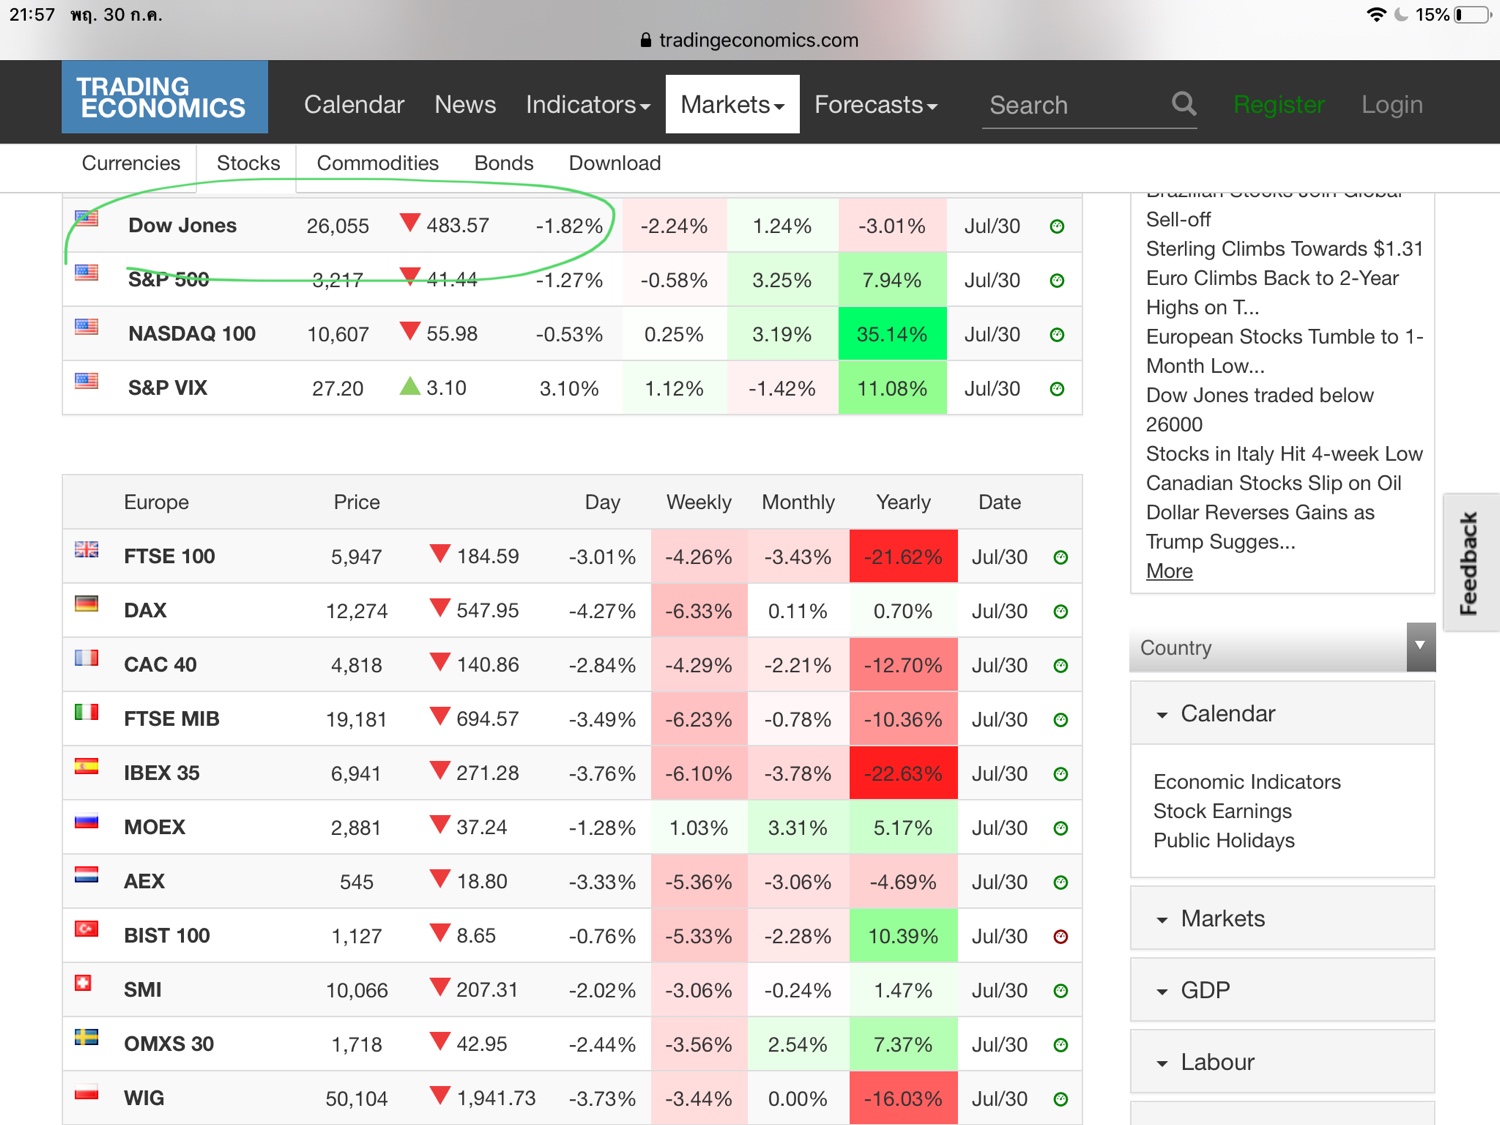Click the French flag beside CAC 40
This screenshot has width=1500, height=1125.
pyautogui.click(x=87, y=657)
